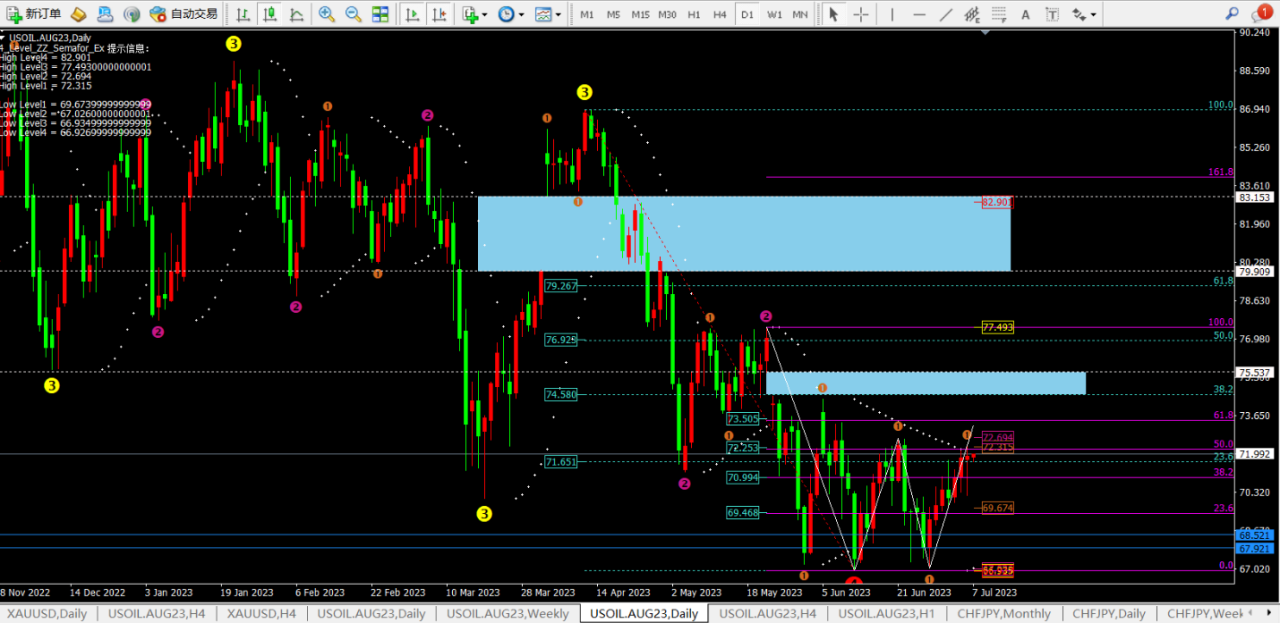Switch to the USOIL.AUG23,Weekly tab
Screen dimensions: 1280x623
pyautogui.click(x=508, y=613)
